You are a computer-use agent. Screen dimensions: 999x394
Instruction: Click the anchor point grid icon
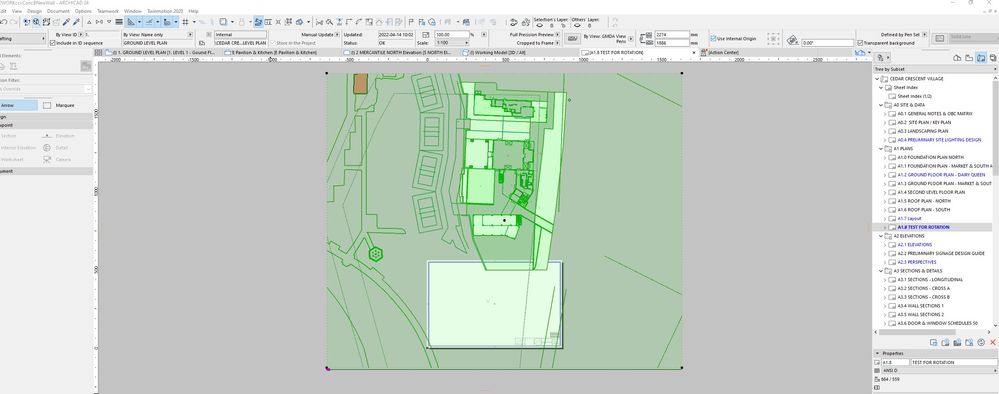coord(773,39)
